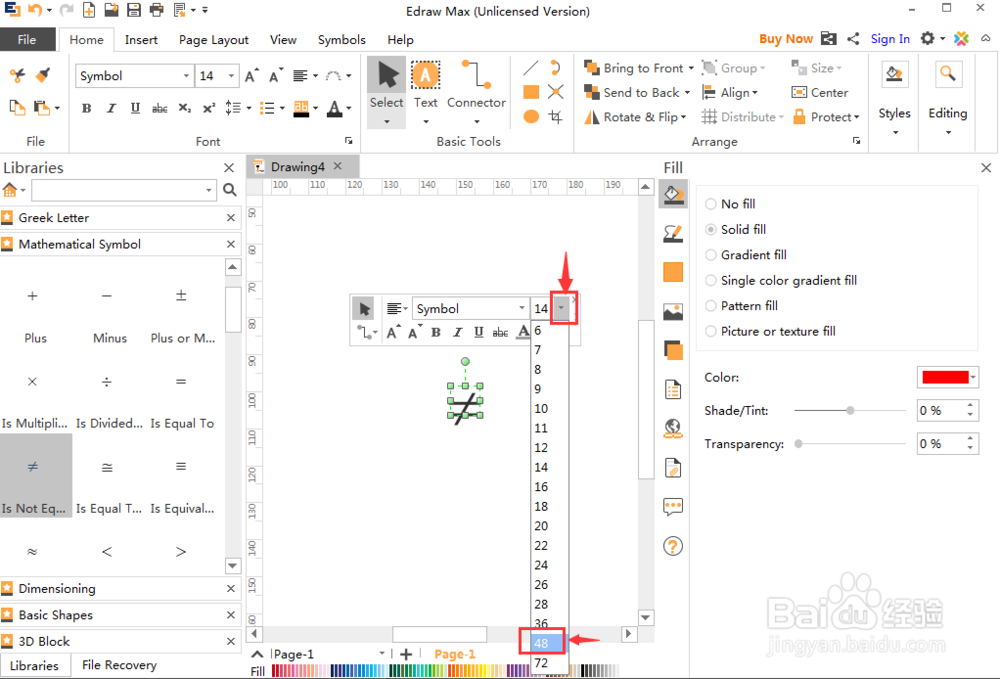The image size is (1000, 679).
Task: Choose font size 48 from the list
Action: click(x=542, y=643)
